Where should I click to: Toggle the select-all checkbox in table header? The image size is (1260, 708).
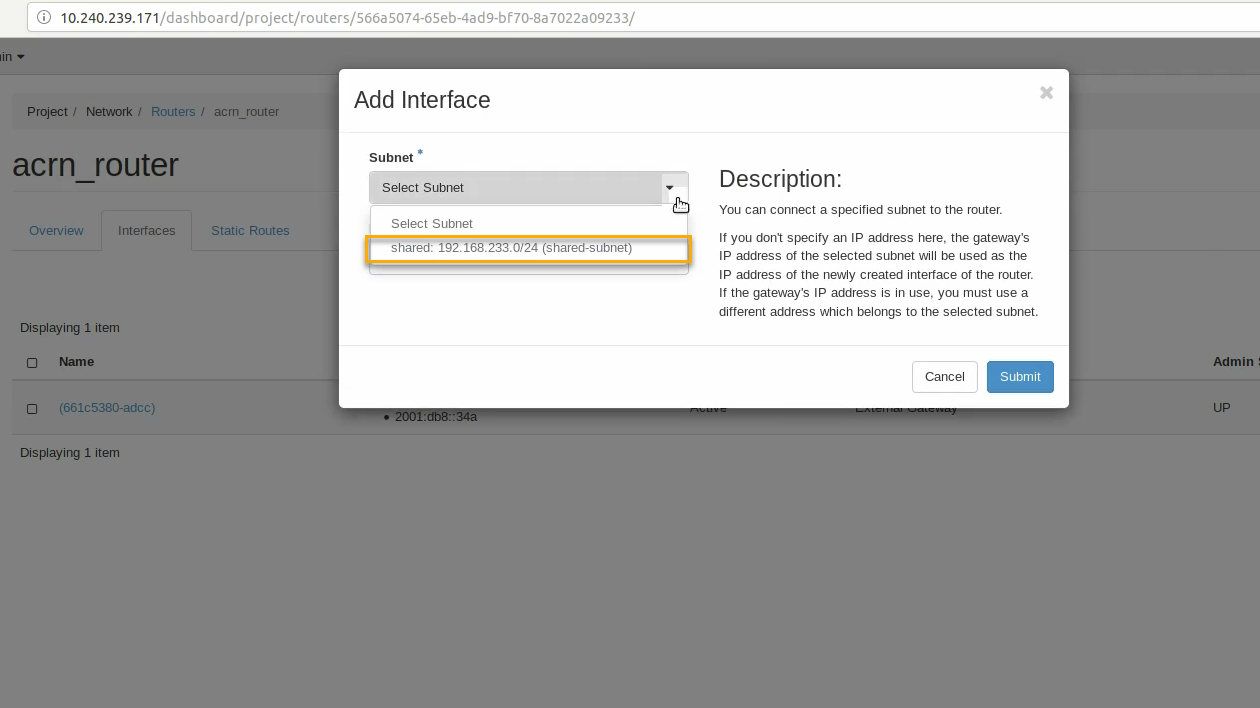click(32, 363)
